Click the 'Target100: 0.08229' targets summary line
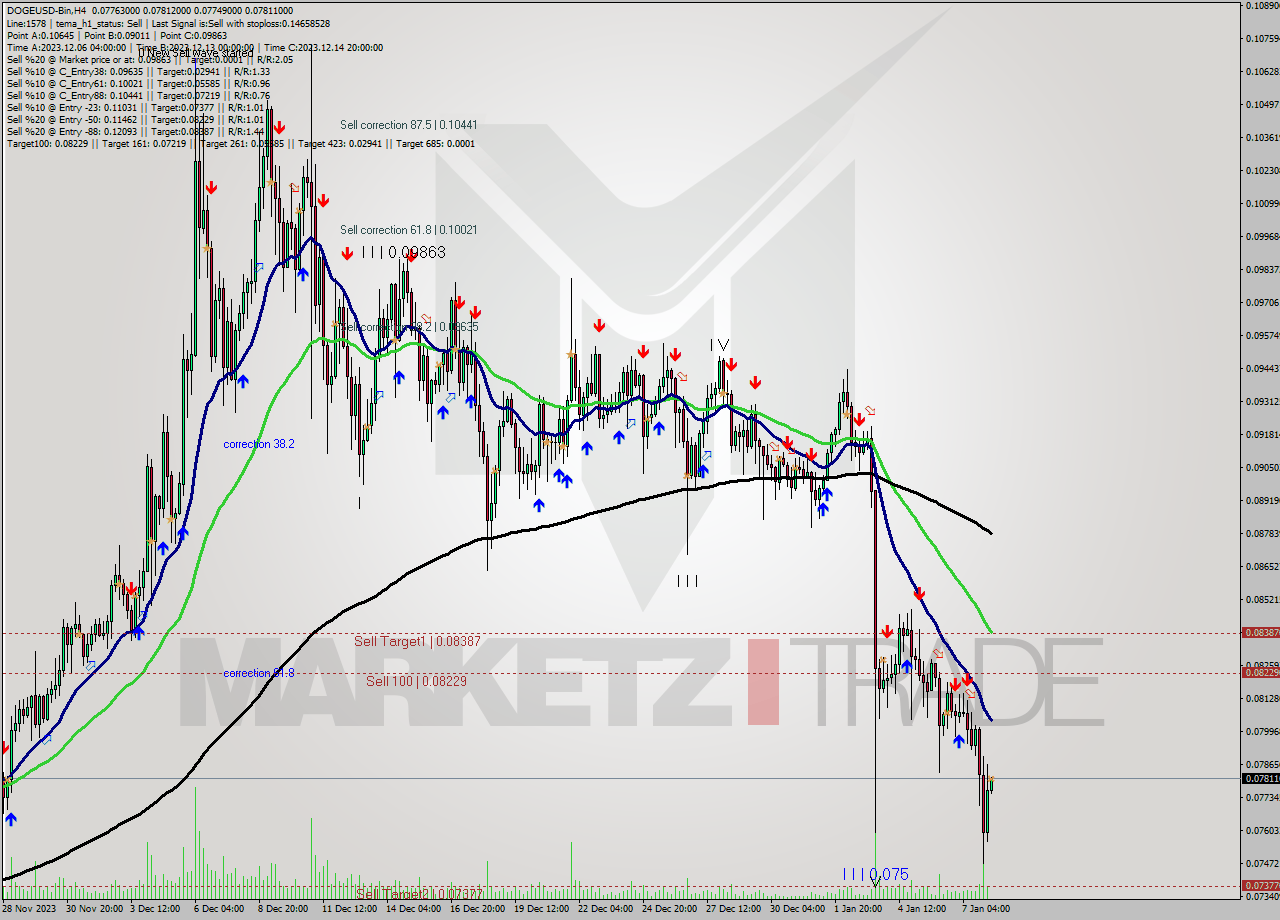Image resolution: width=1280 pixels, height=920 pixels. point(240,143)
